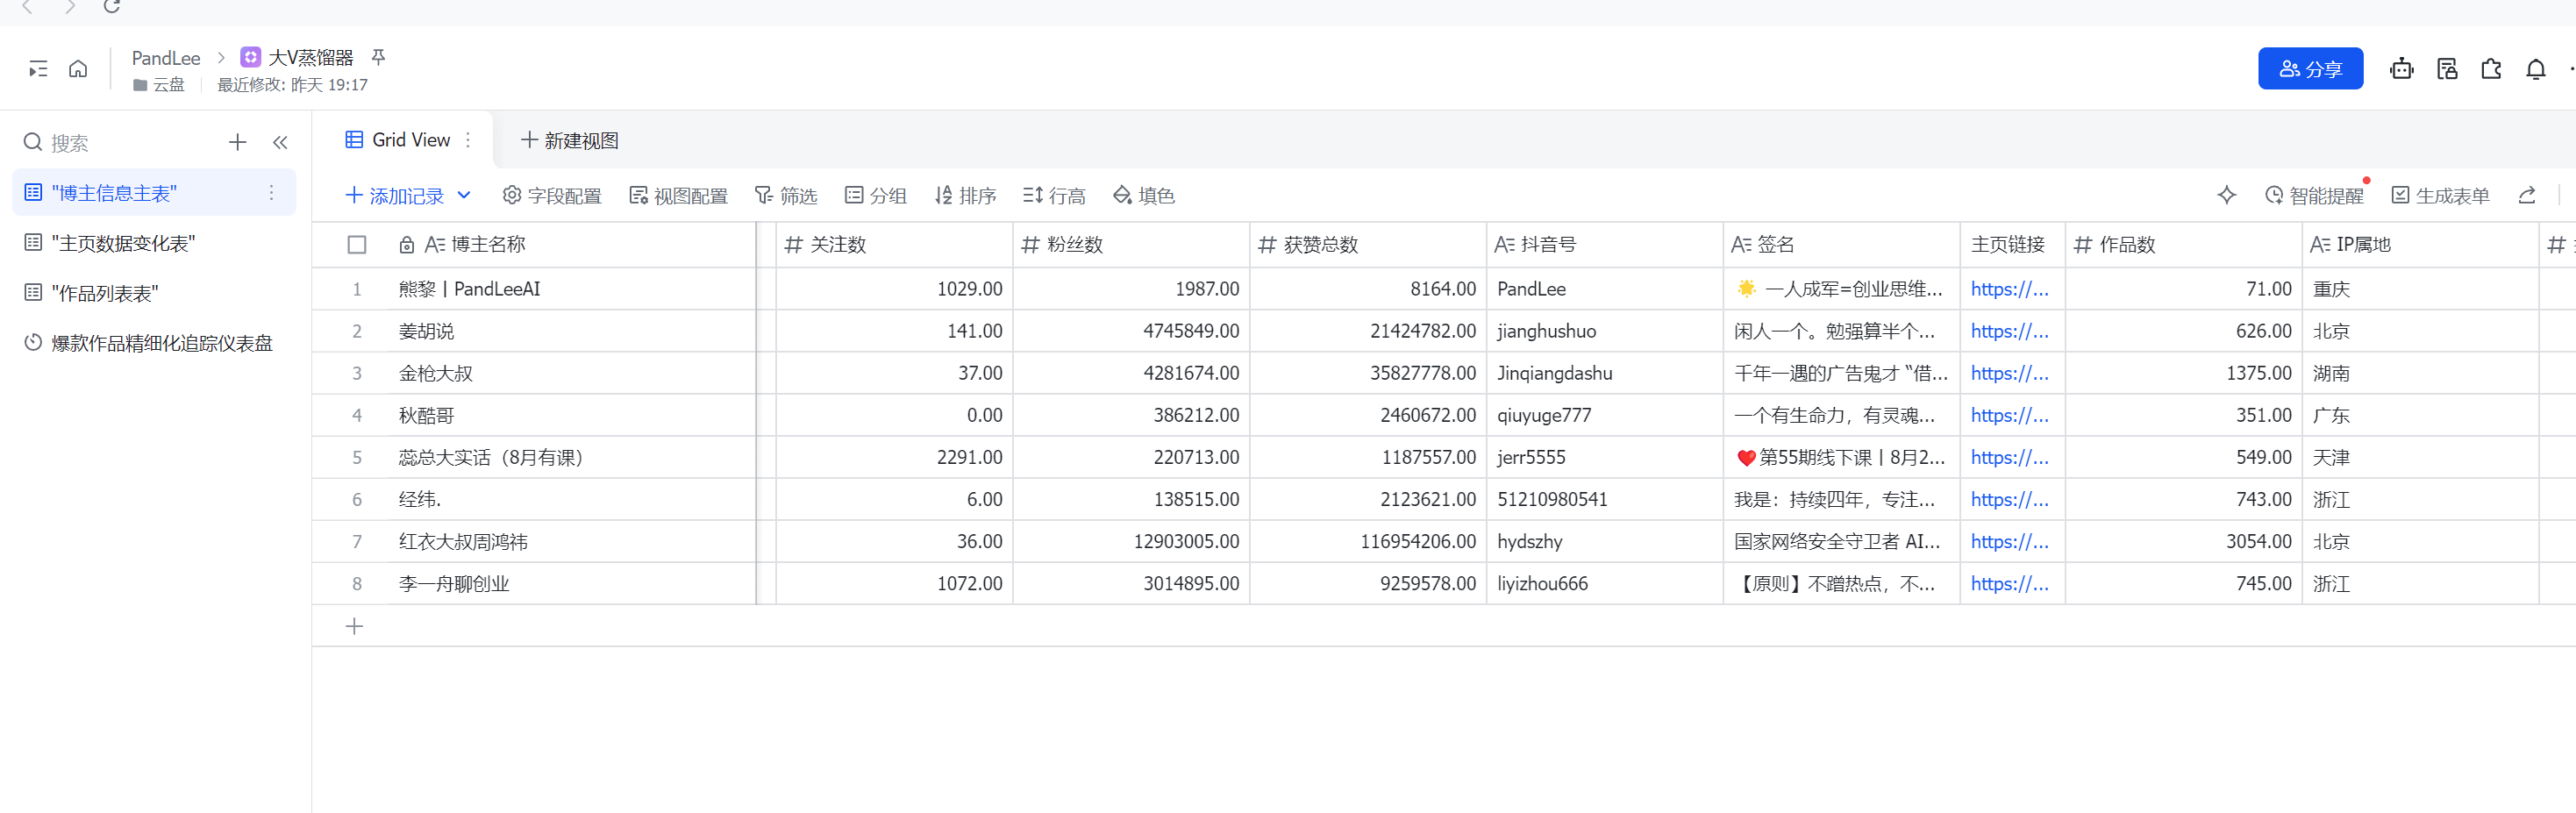Open homepage link for 金枪大叔 row
This screenshot has height=813, width=2576.
point(2009,373)
